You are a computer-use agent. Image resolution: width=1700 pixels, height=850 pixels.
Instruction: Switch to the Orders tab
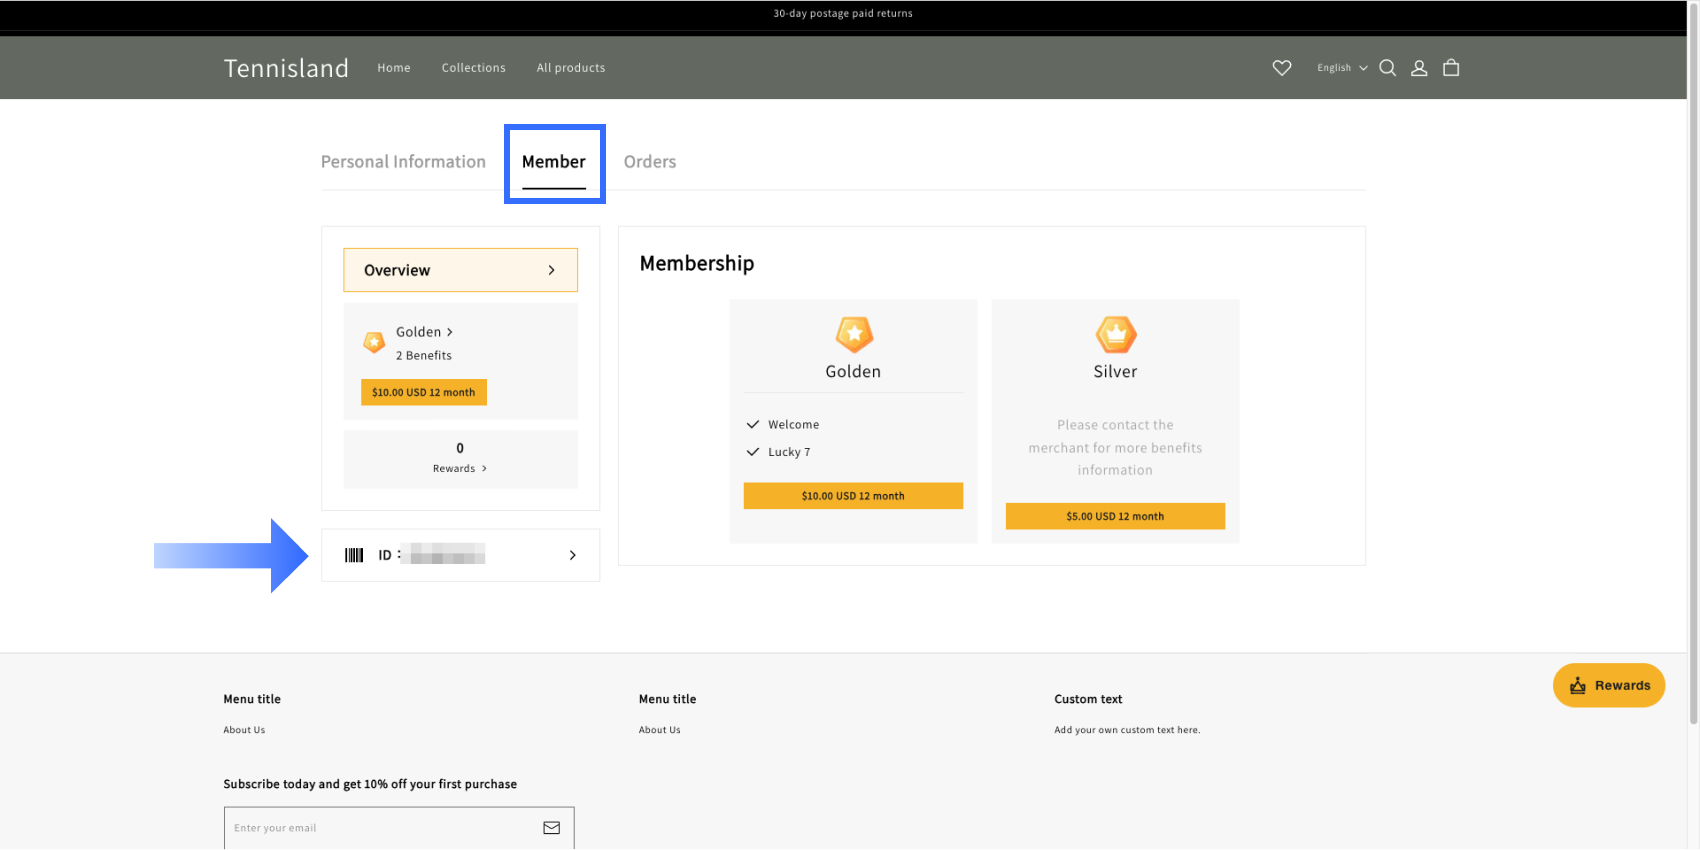click(x=649, y=162)
